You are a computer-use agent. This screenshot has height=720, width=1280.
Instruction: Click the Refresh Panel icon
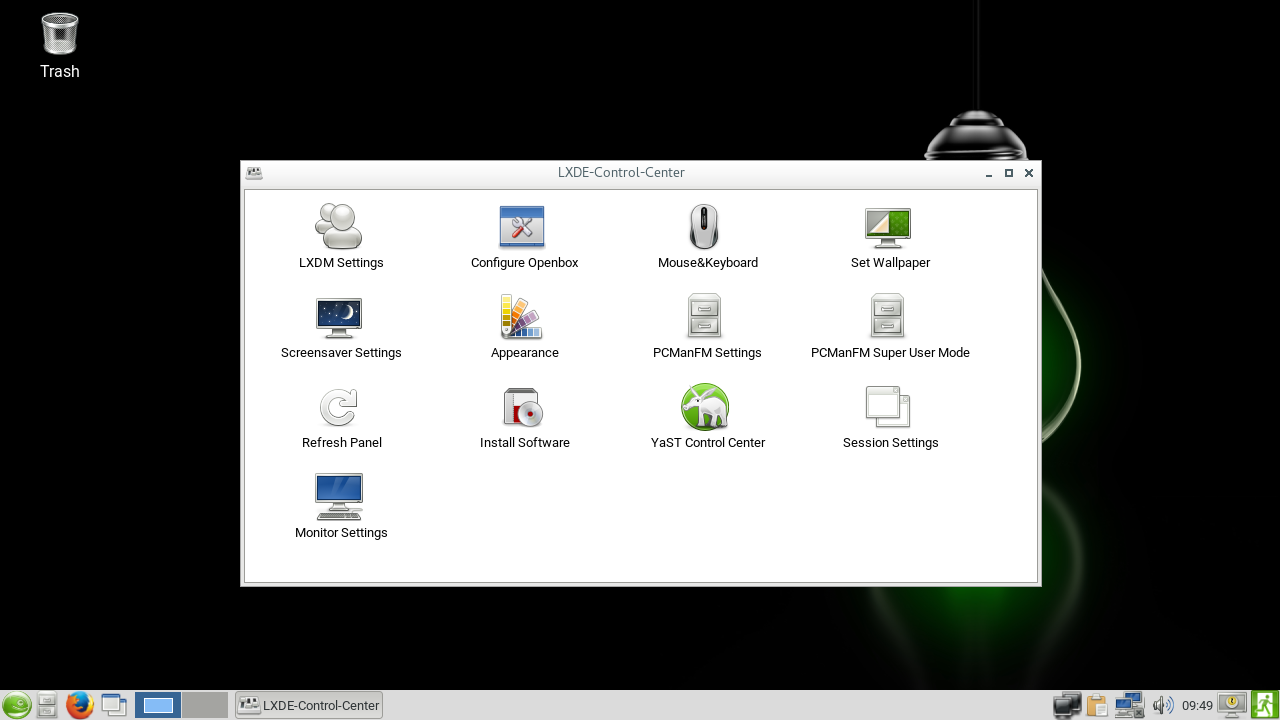(339, 407)
